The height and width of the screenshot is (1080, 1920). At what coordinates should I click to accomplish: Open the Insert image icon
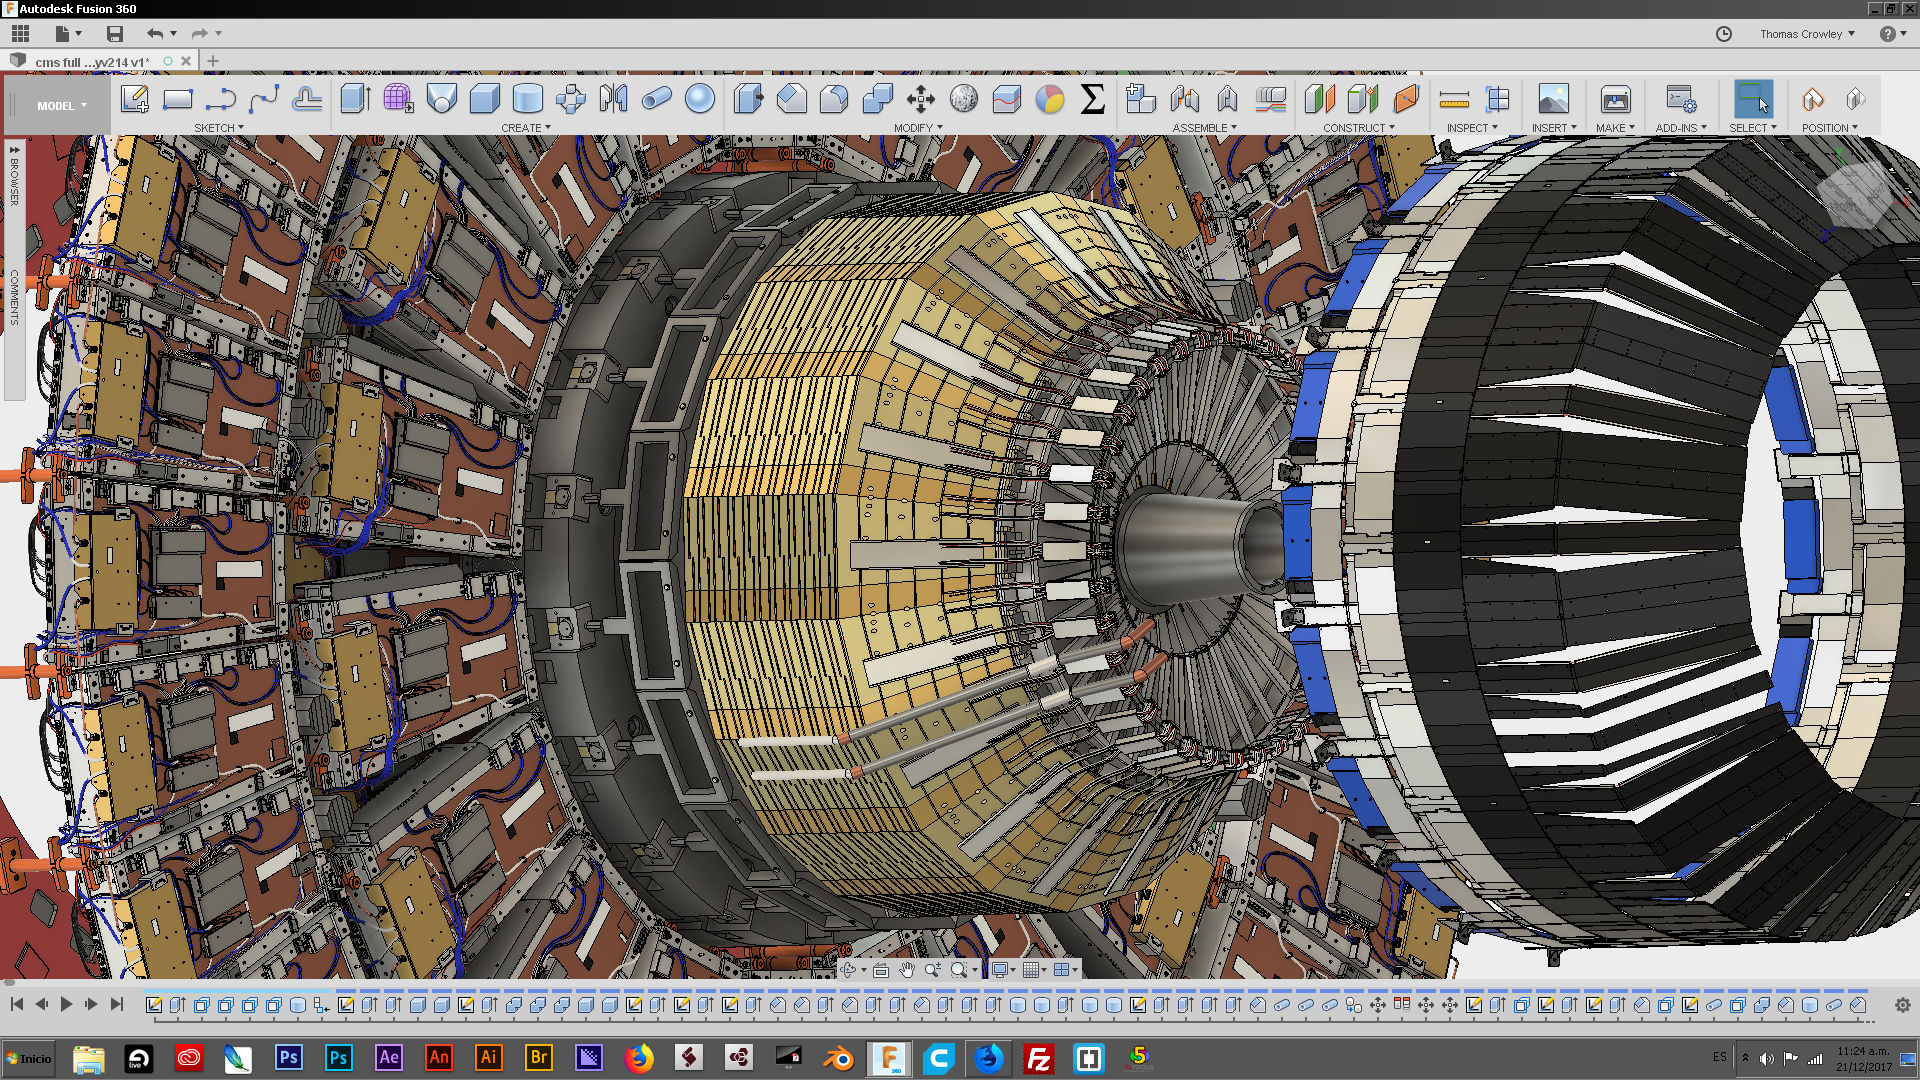pos(1553,99)
